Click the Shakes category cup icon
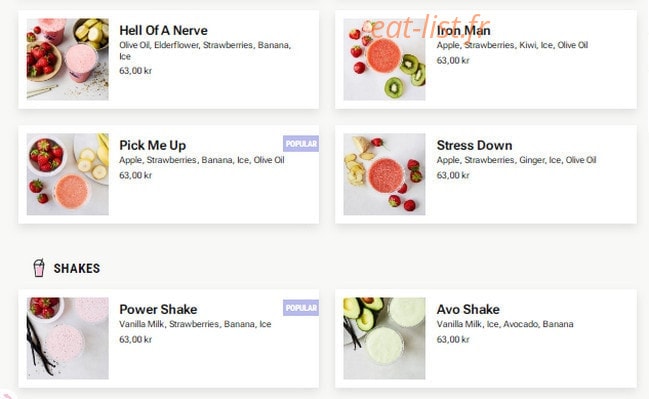Viewport: 649px width, 399px height. coord(39,268)
